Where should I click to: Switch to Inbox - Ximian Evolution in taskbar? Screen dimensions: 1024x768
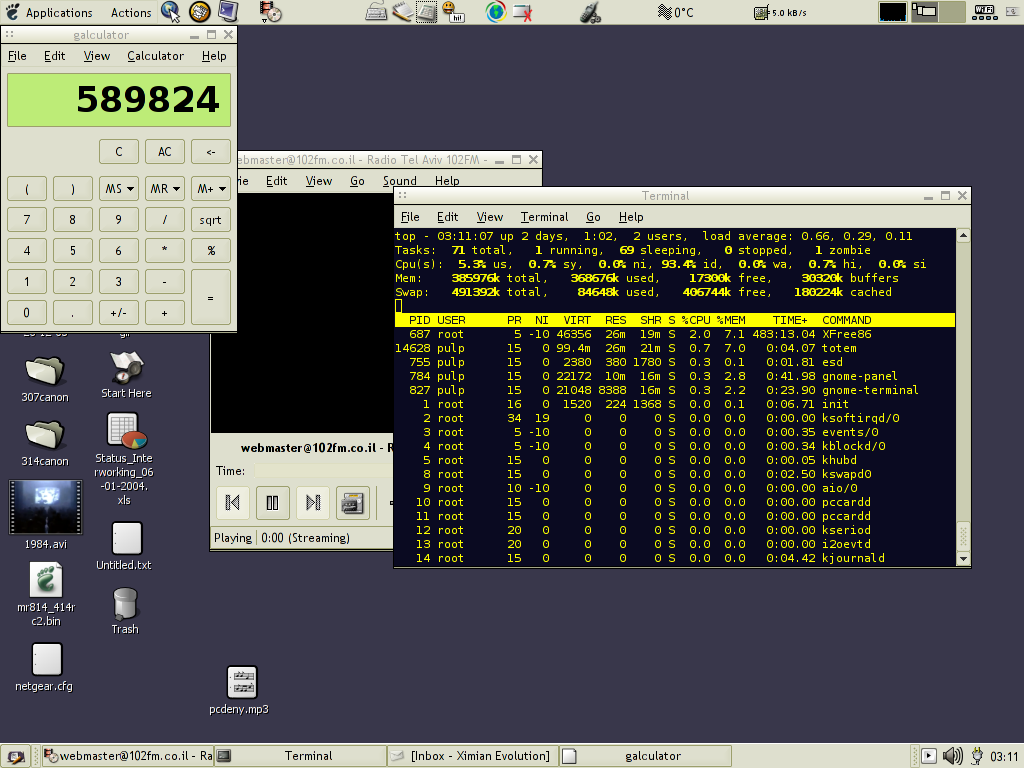click(x=470, y=756)
